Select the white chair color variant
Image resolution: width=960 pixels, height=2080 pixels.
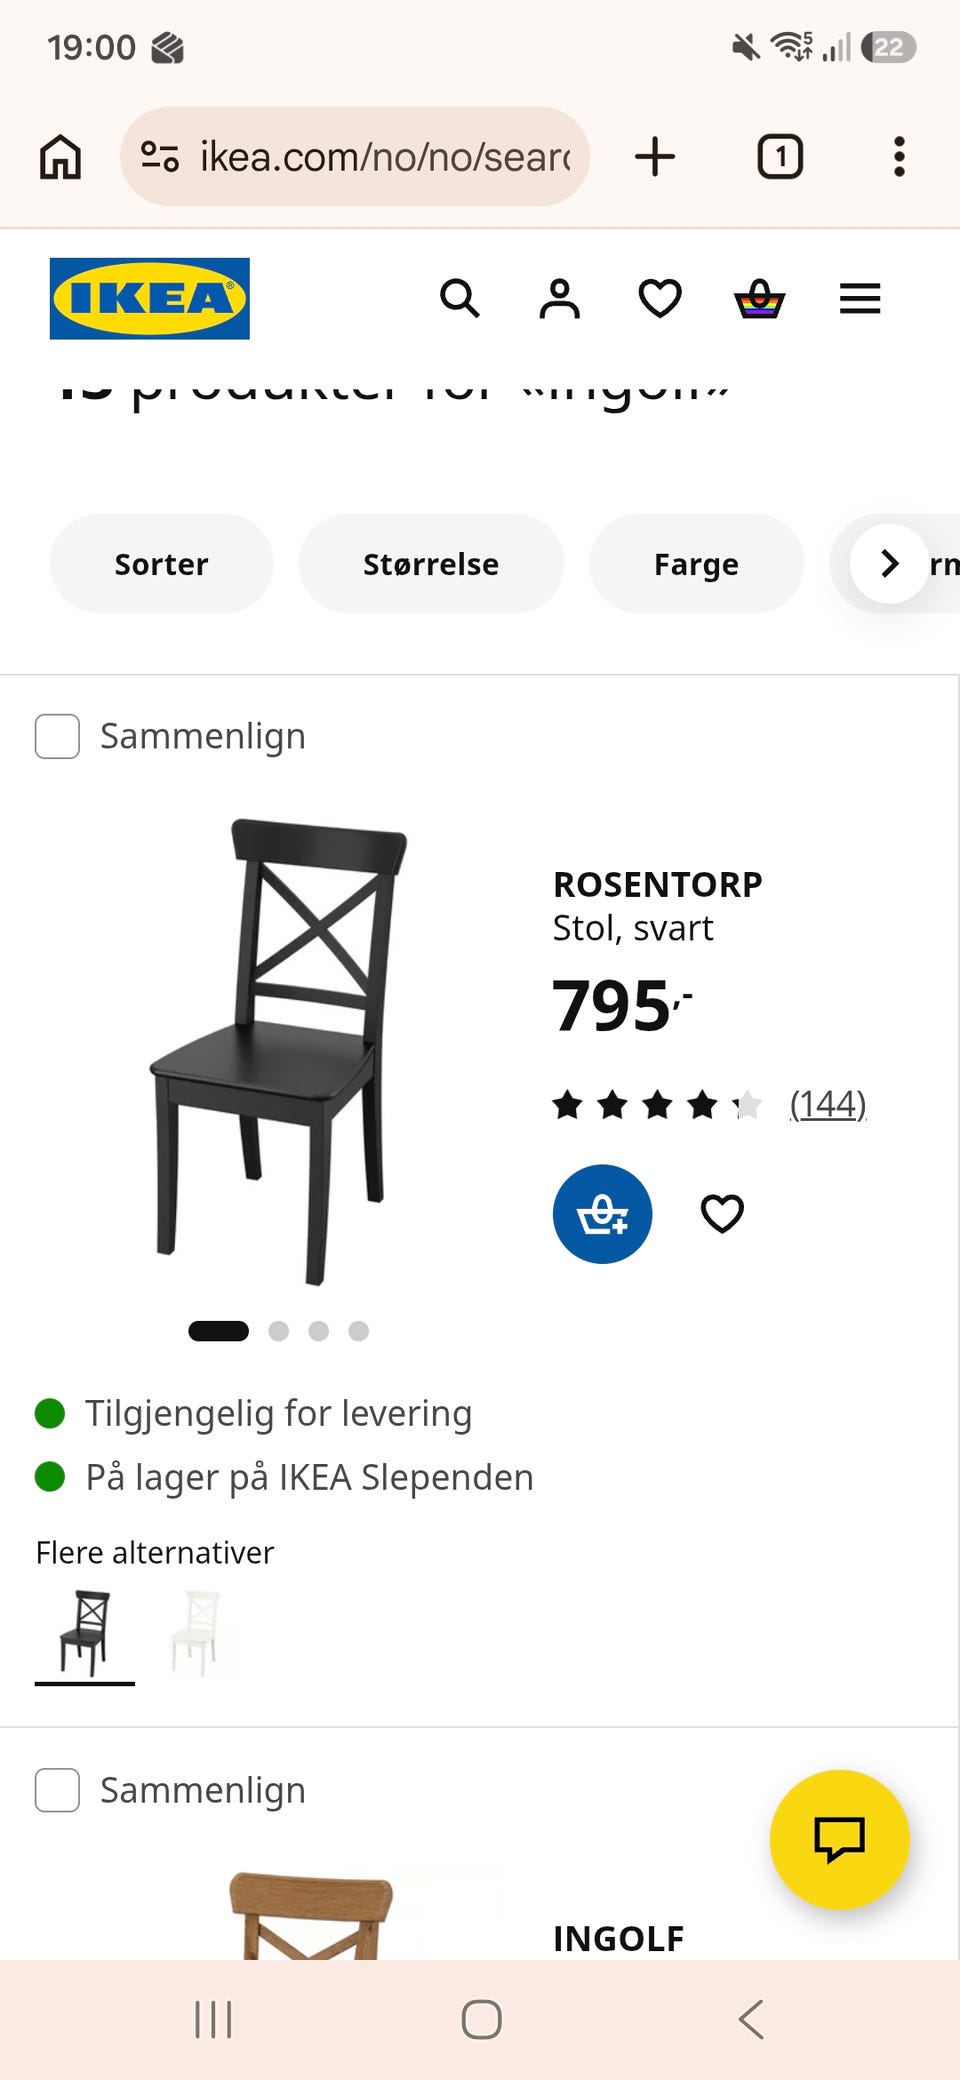coord(197,1633)
